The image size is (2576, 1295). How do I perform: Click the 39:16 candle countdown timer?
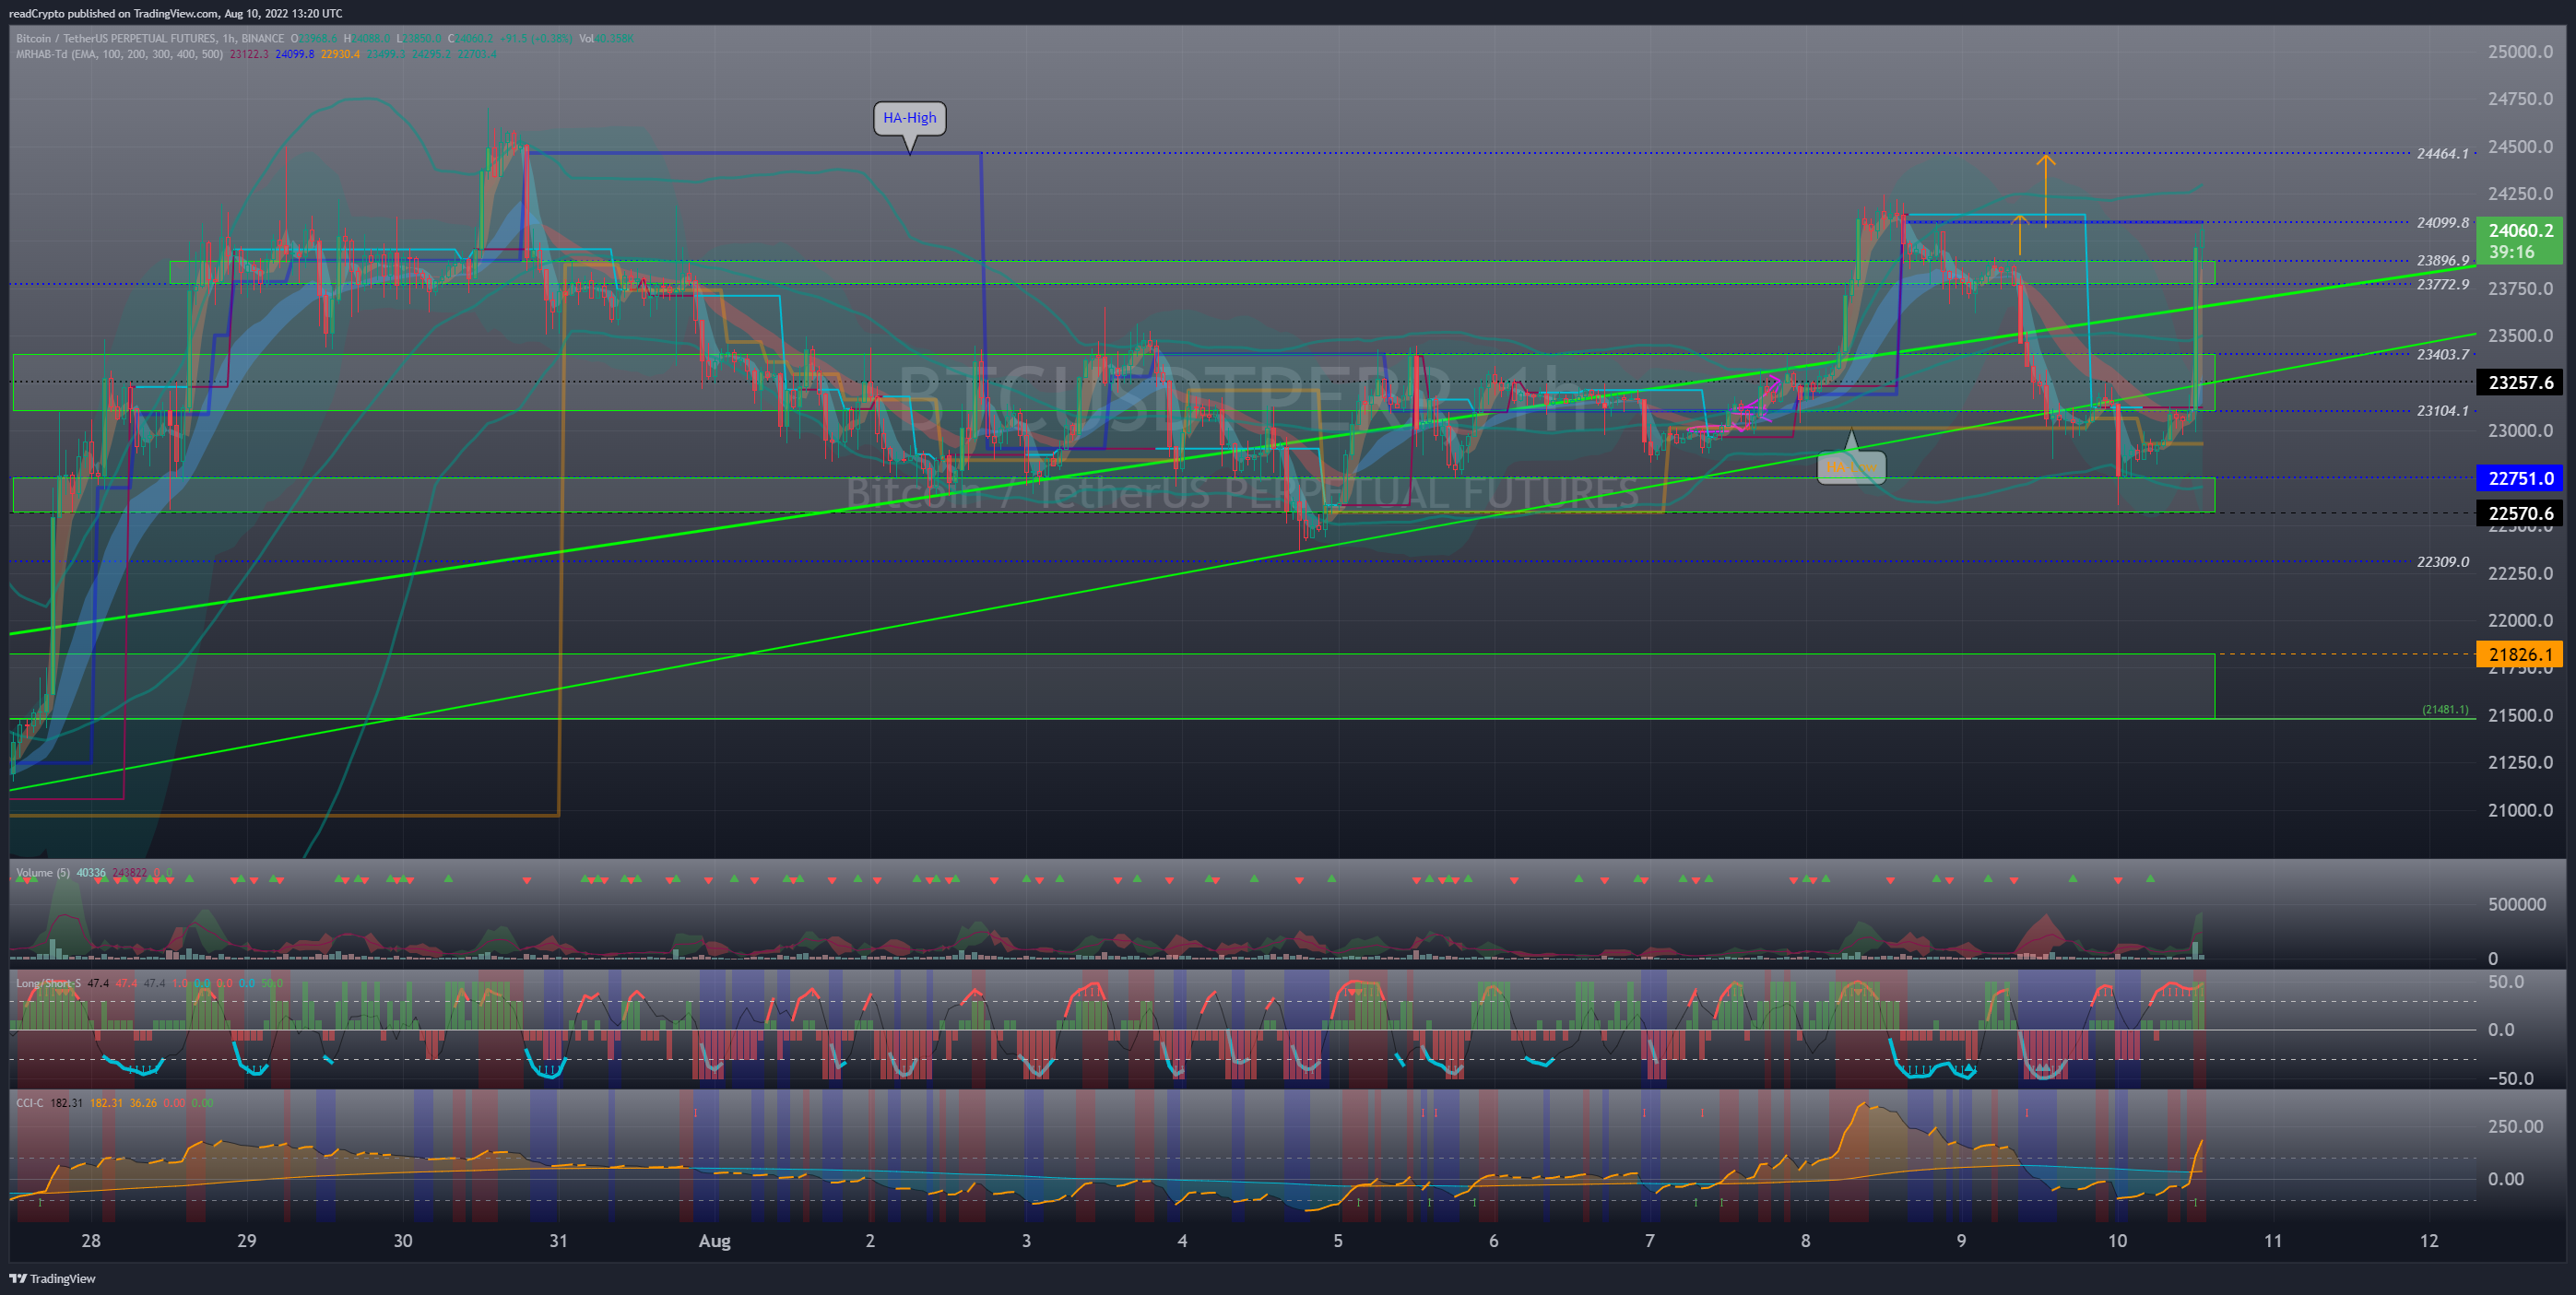(2511, 252)
